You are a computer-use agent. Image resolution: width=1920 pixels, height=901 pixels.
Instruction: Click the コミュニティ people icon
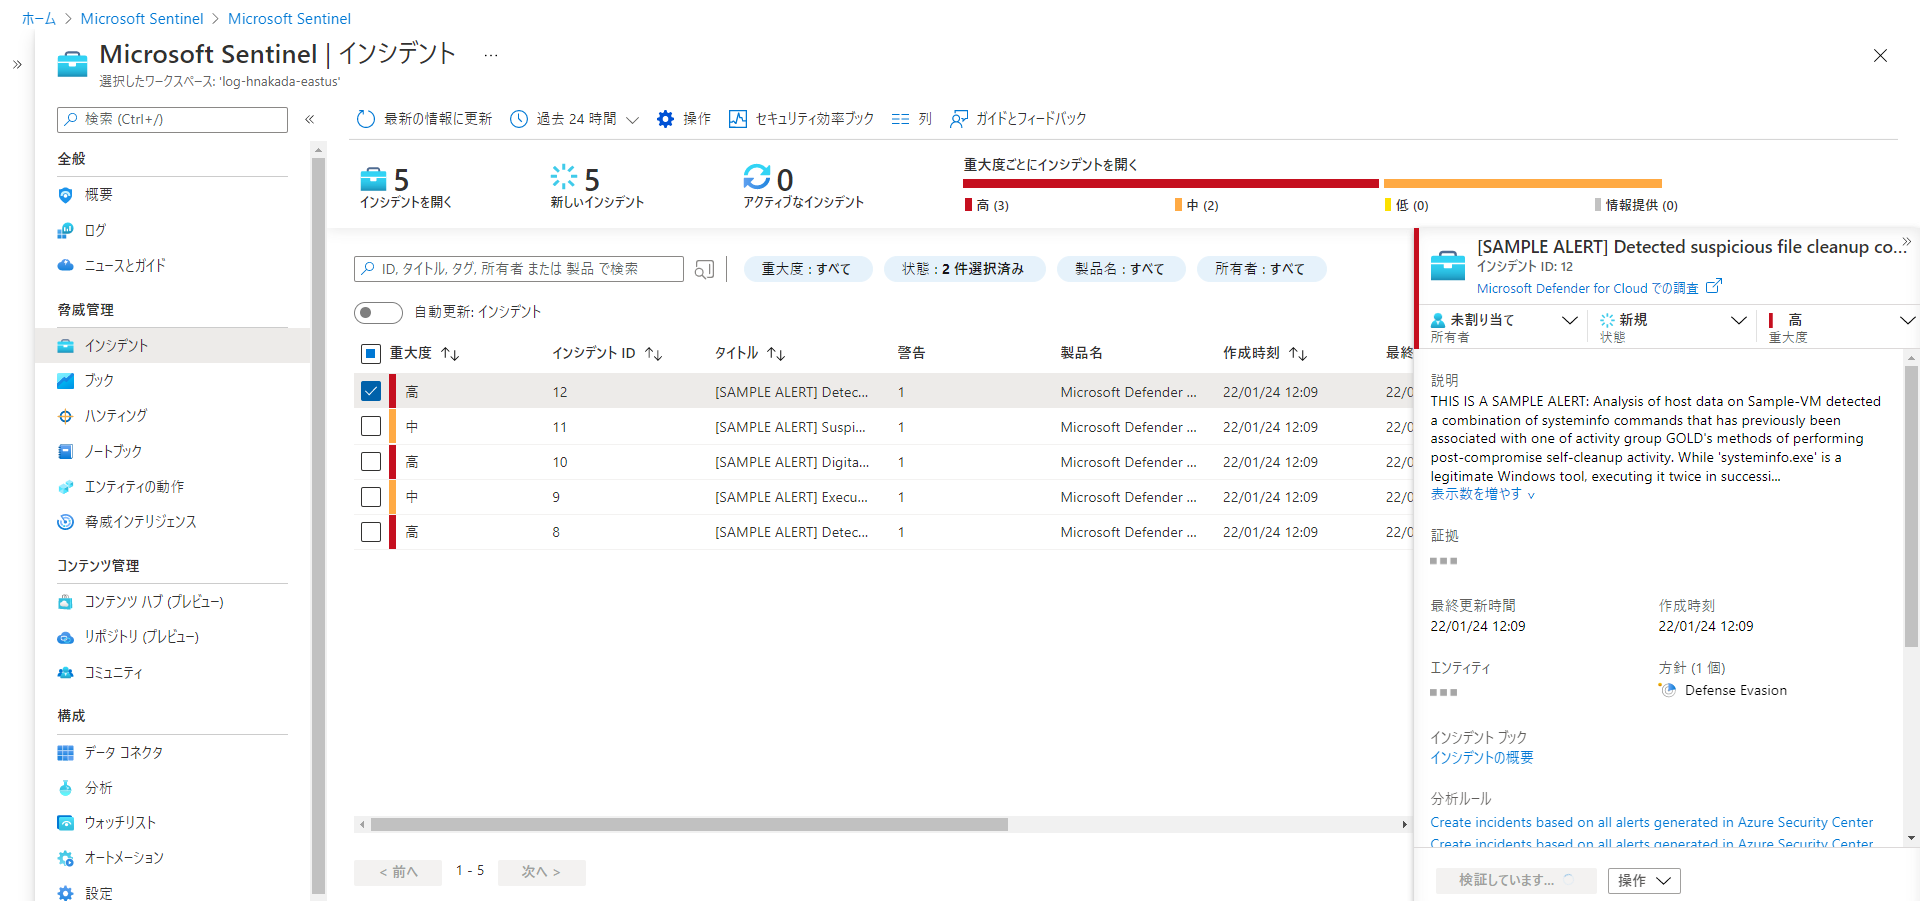(66, 673)
